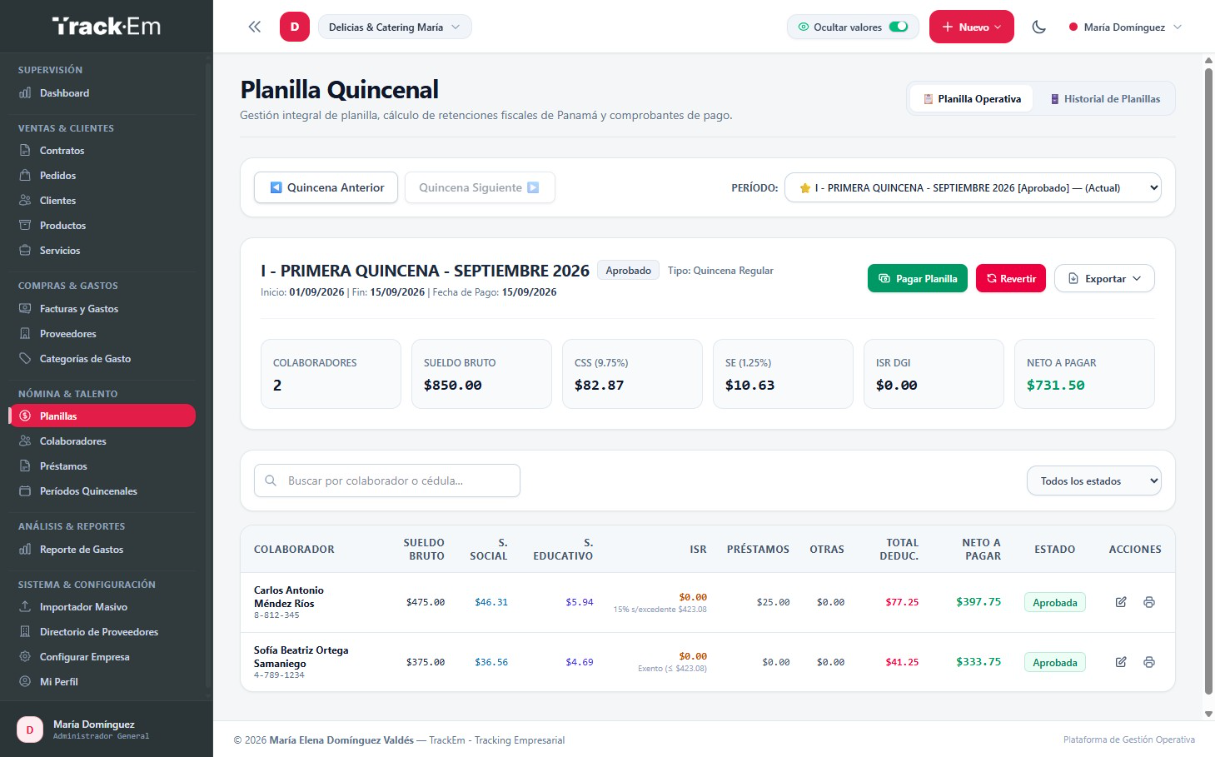This screenshot has width=1215, height=757.
Task: Open the Período selector dropdown
Action: [x=973, y=187]
